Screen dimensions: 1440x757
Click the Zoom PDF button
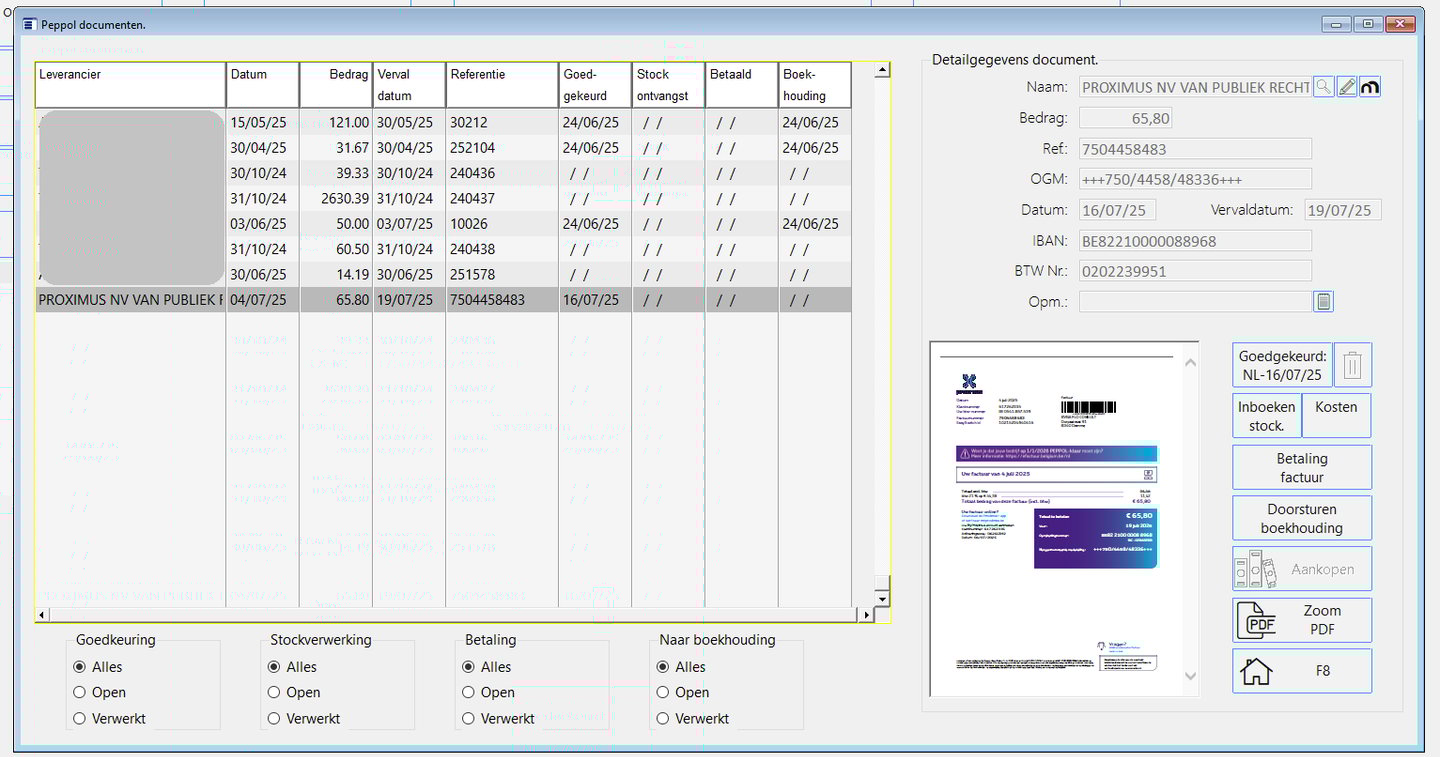coord(1302,620)
